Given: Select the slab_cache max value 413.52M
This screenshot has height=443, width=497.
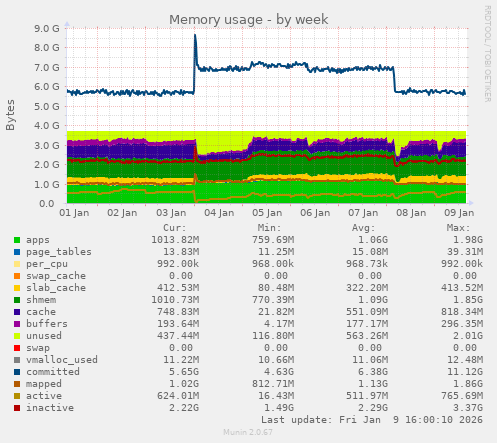Looking at the screenshot, I should pyautogui.click(x=462, y=288).
